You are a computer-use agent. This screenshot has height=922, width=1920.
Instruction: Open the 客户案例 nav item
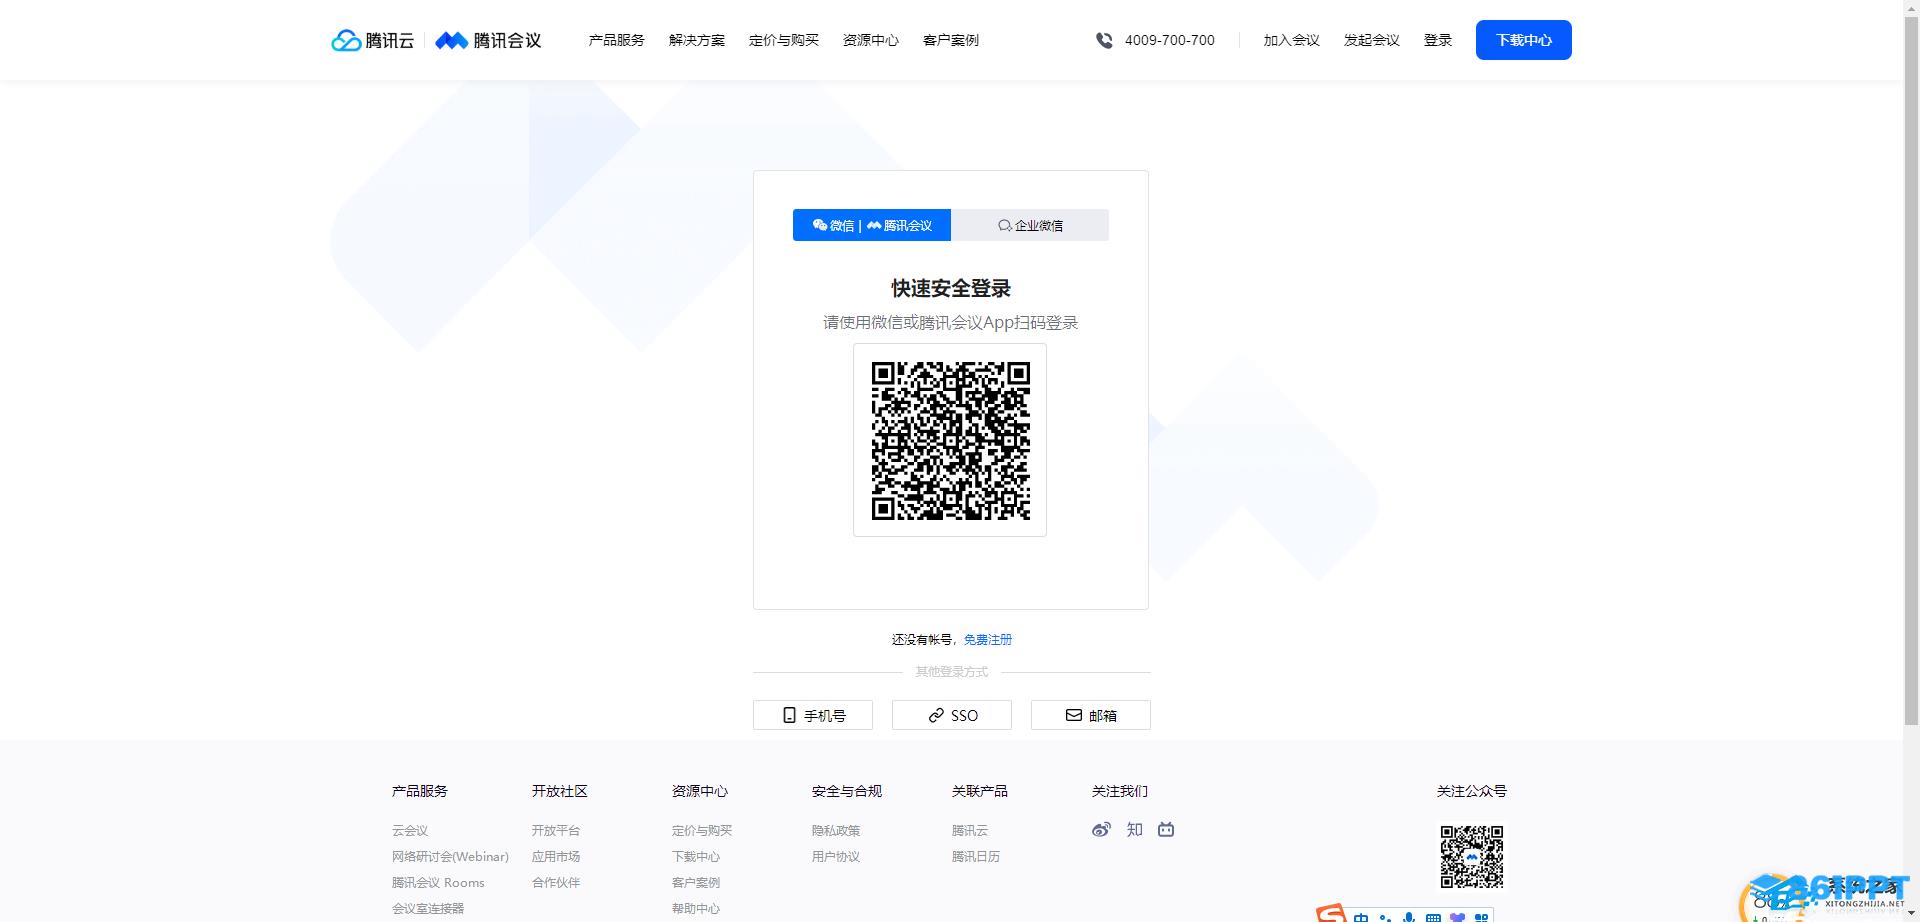point(951,40)
